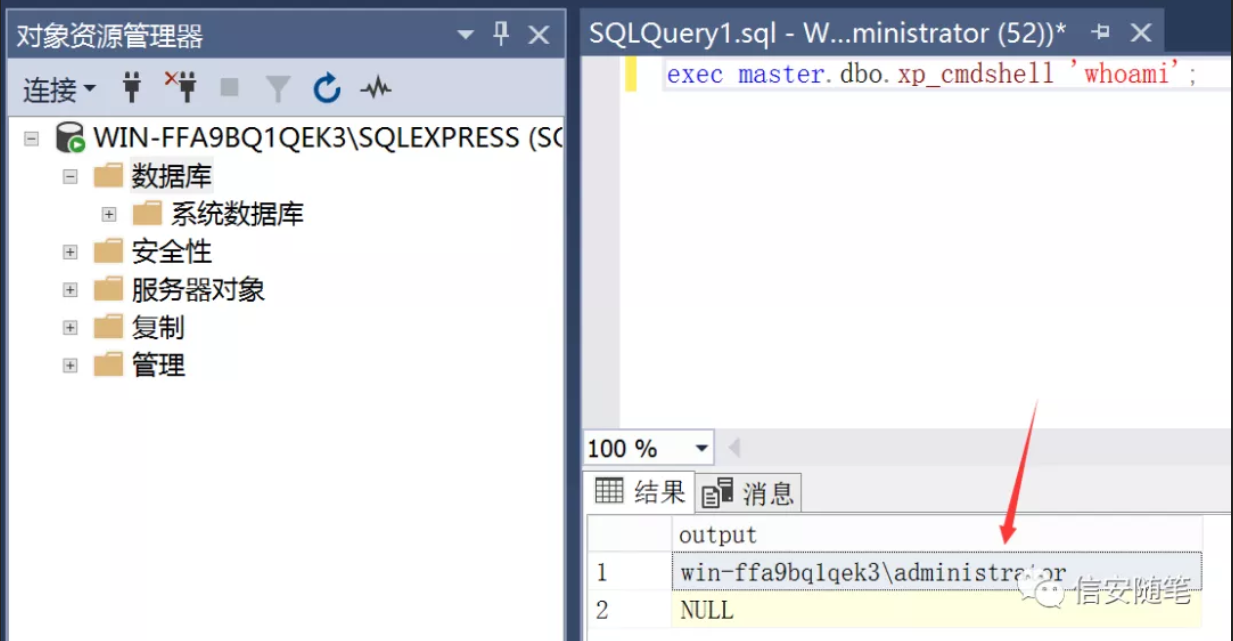Click the folder icon next to 管理
The height and width of the screenshot is (641, 1233).
point(108,365)
